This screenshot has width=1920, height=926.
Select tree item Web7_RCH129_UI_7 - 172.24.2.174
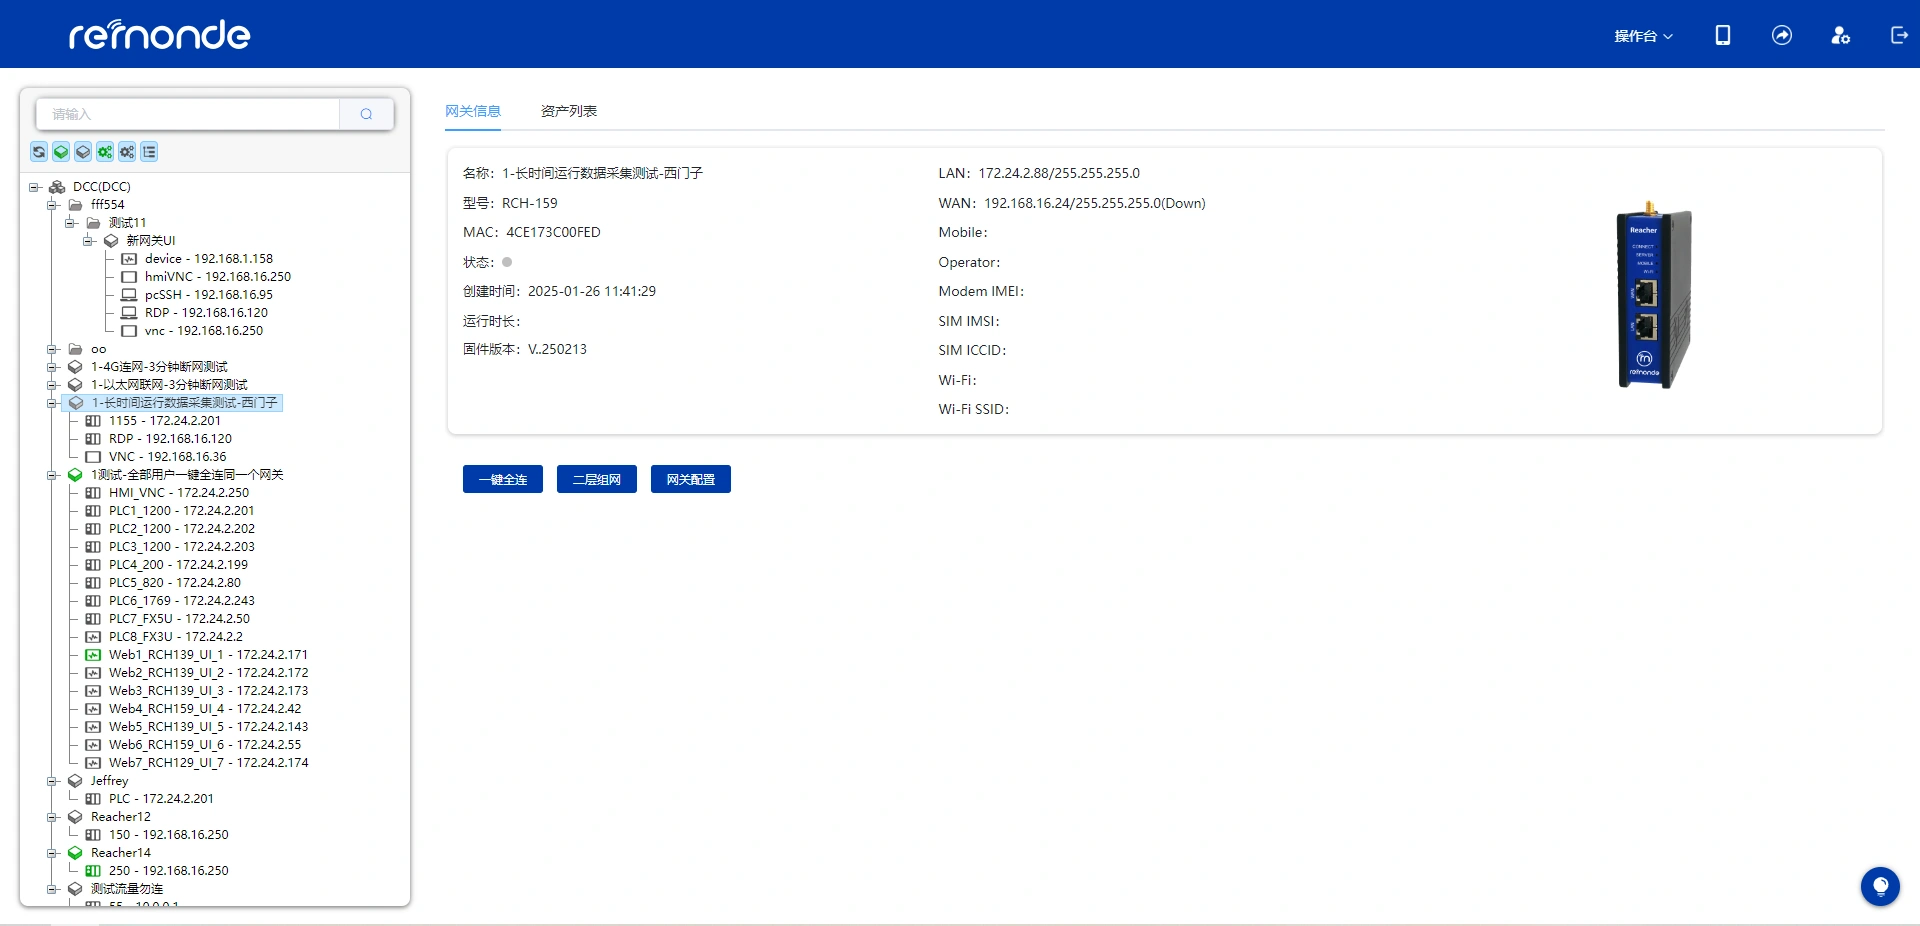pos(208,763)
